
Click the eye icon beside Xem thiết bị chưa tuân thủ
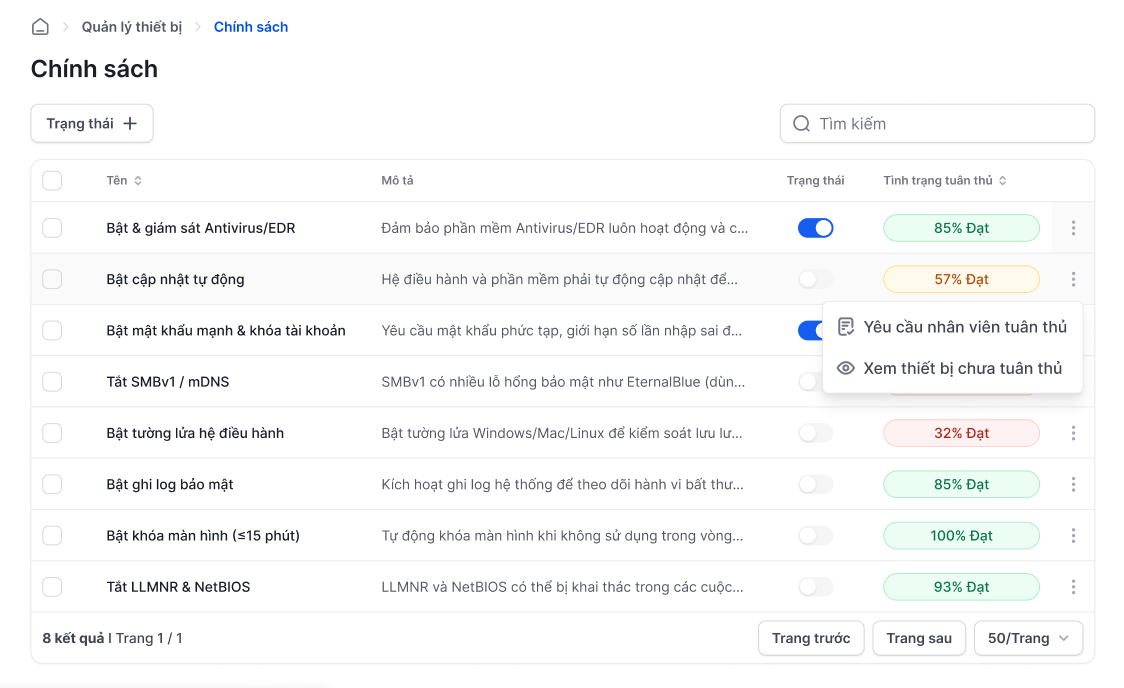846,368
